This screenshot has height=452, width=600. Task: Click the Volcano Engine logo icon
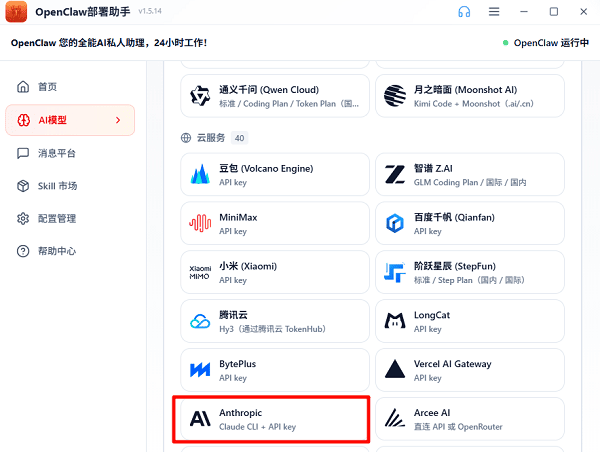click(x=200, y=175)
